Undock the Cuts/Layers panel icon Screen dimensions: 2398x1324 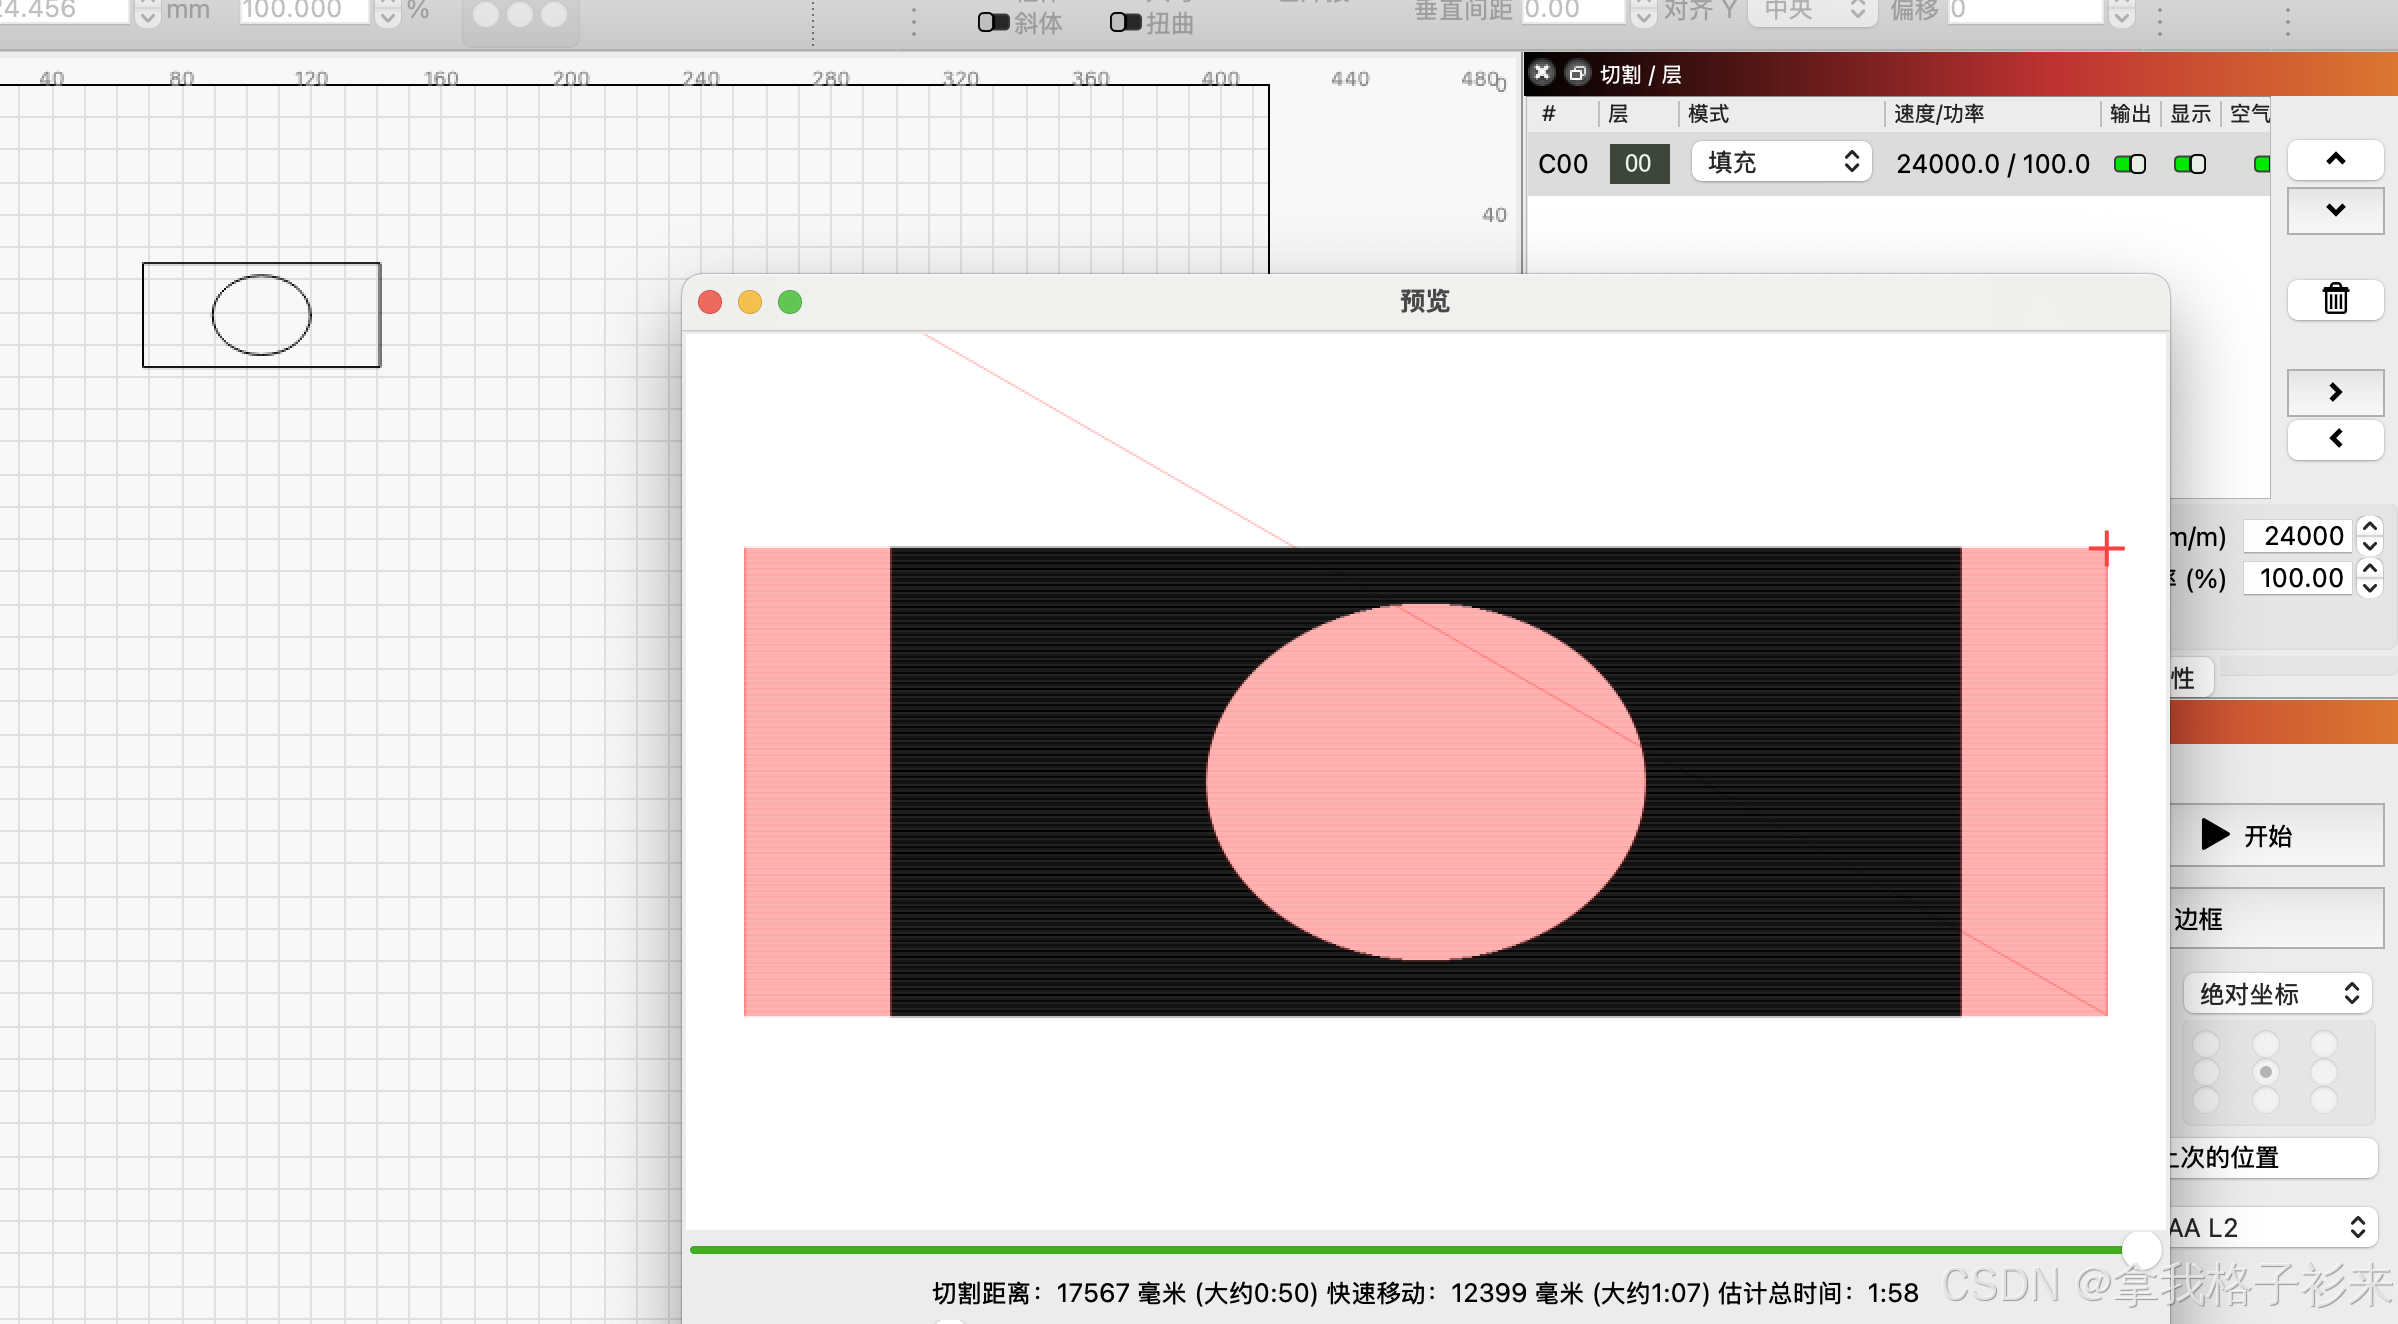pyautogui.click(x=1577, y=73)
